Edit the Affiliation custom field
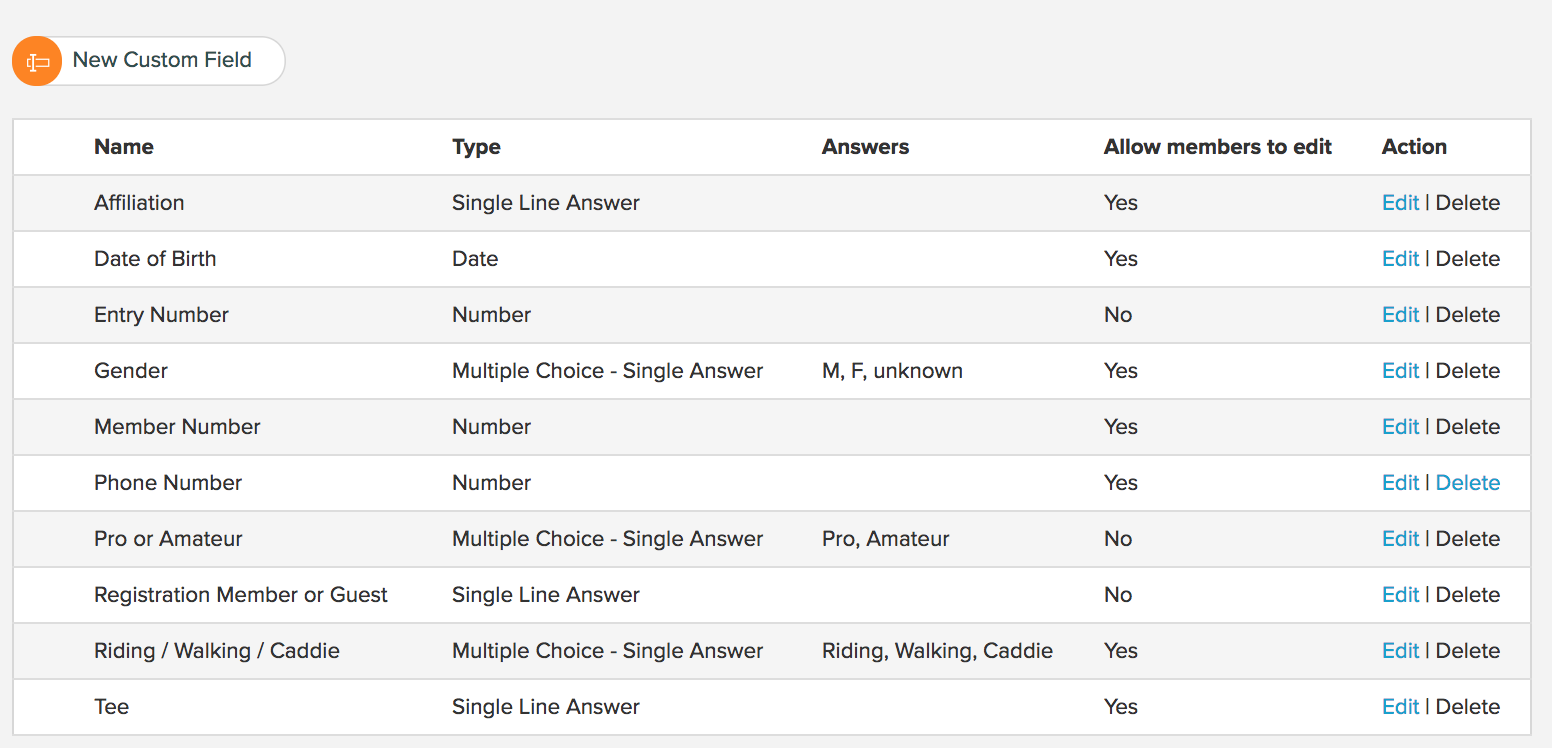The image size is (1552, 748). [x=1400, y=203]
